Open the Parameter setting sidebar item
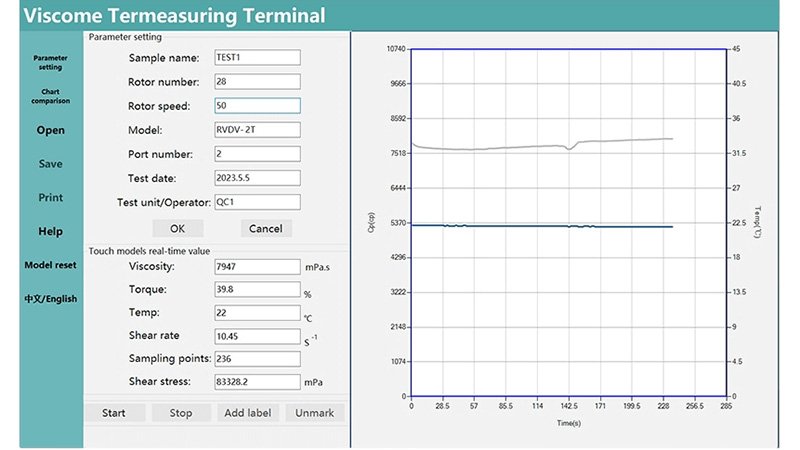The image size is (800, 450). coord(50,62)
